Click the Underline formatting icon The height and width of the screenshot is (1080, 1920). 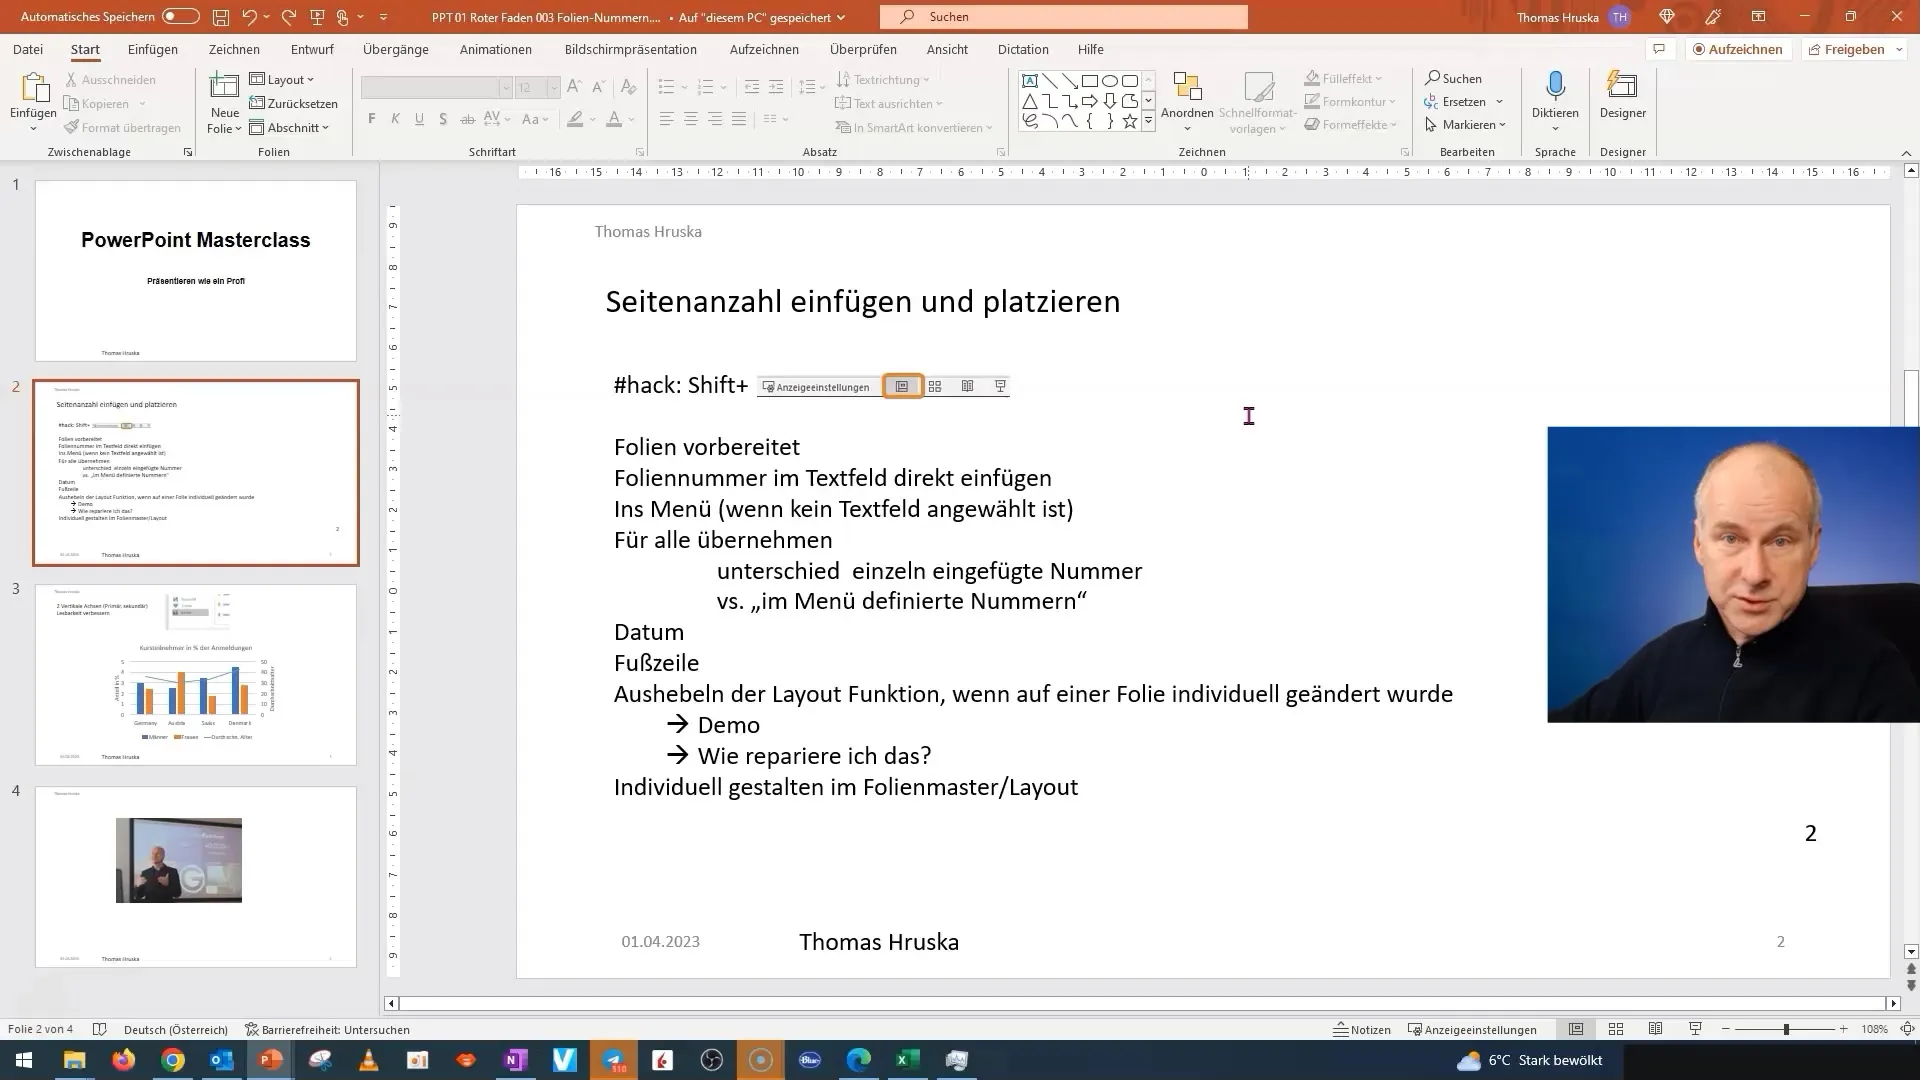(418, 120)
